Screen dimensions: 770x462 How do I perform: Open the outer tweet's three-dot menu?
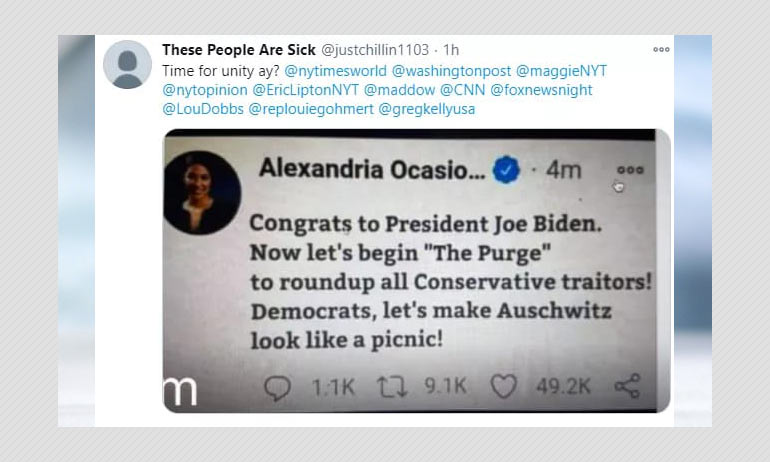click(x=661, y=50)
